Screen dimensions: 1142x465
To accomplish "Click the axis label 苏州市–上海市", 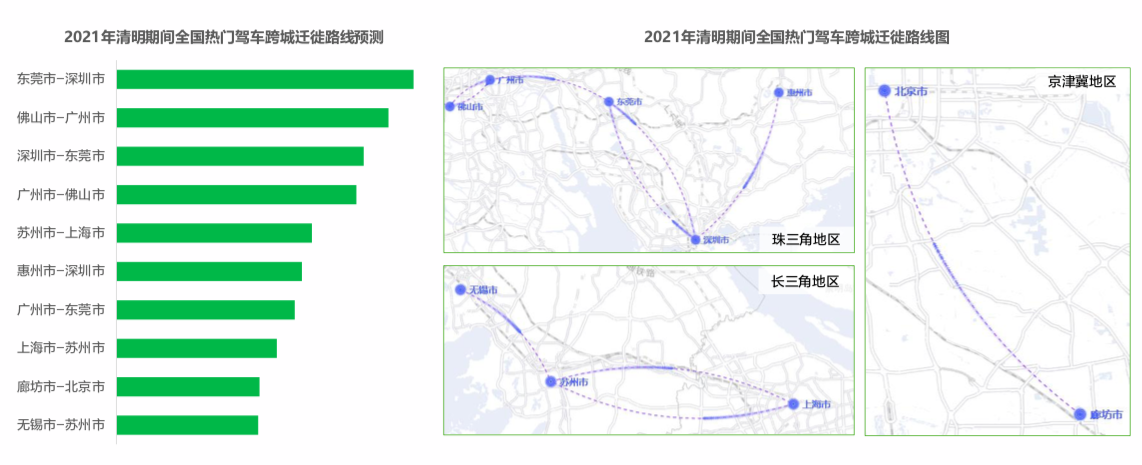I will click(61, 232).
